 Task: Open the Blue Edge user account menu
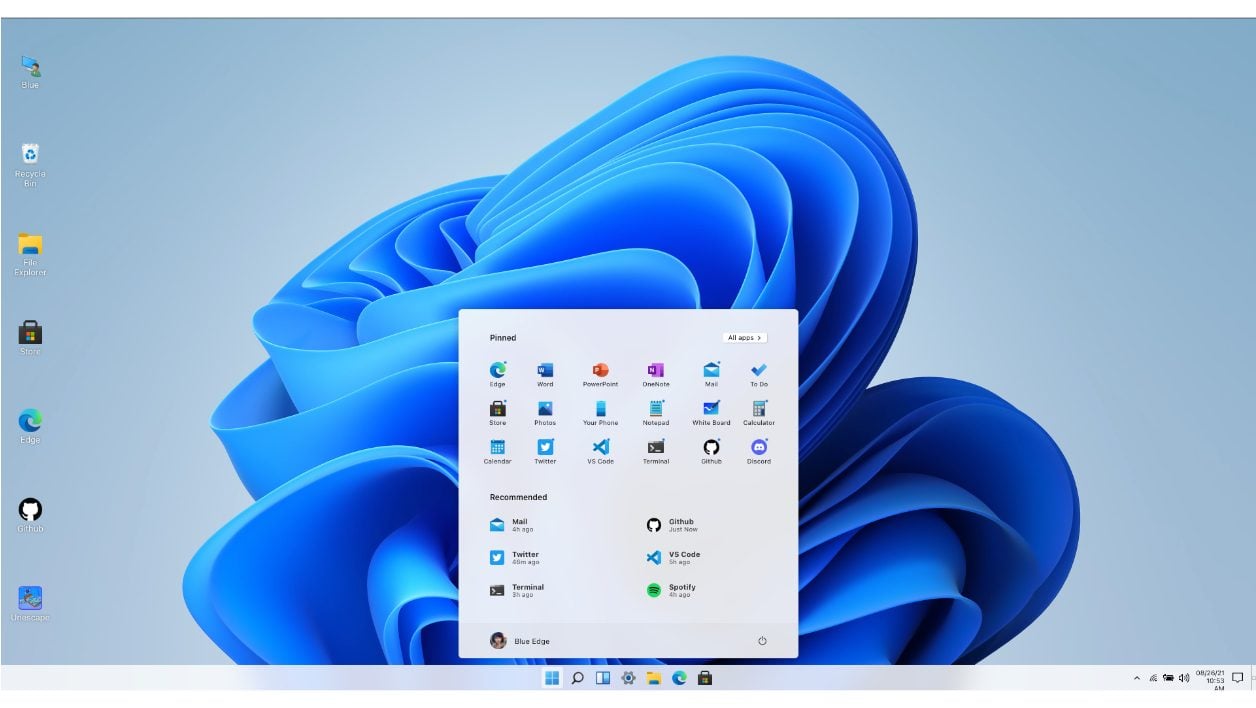point(520,641)
